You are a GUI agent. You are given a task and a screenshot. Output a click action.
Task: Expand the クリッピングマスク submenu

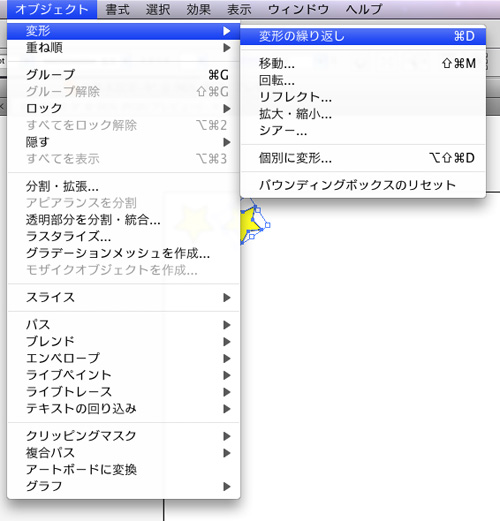[123, 436]
